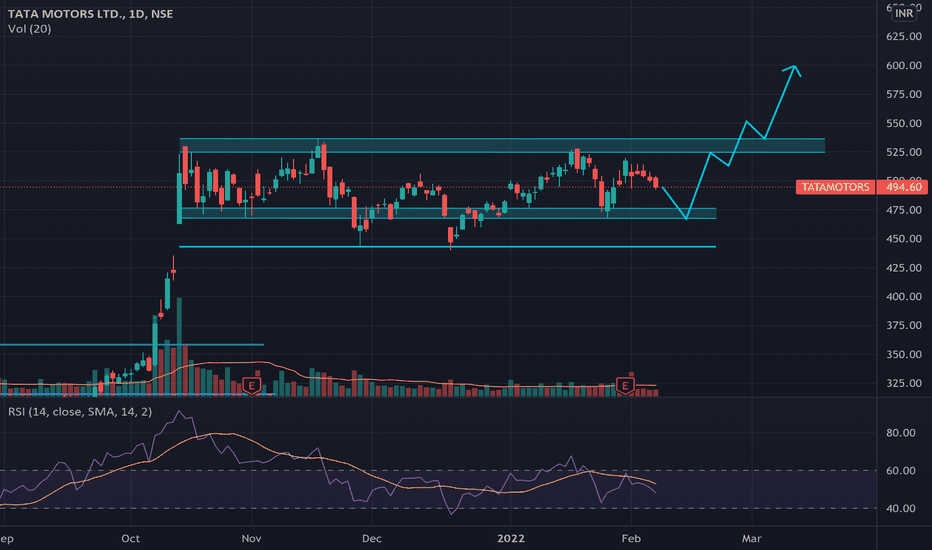932x550 pixels.
Task: Click the 400.00 price axis label
Action: click(903, 297)
